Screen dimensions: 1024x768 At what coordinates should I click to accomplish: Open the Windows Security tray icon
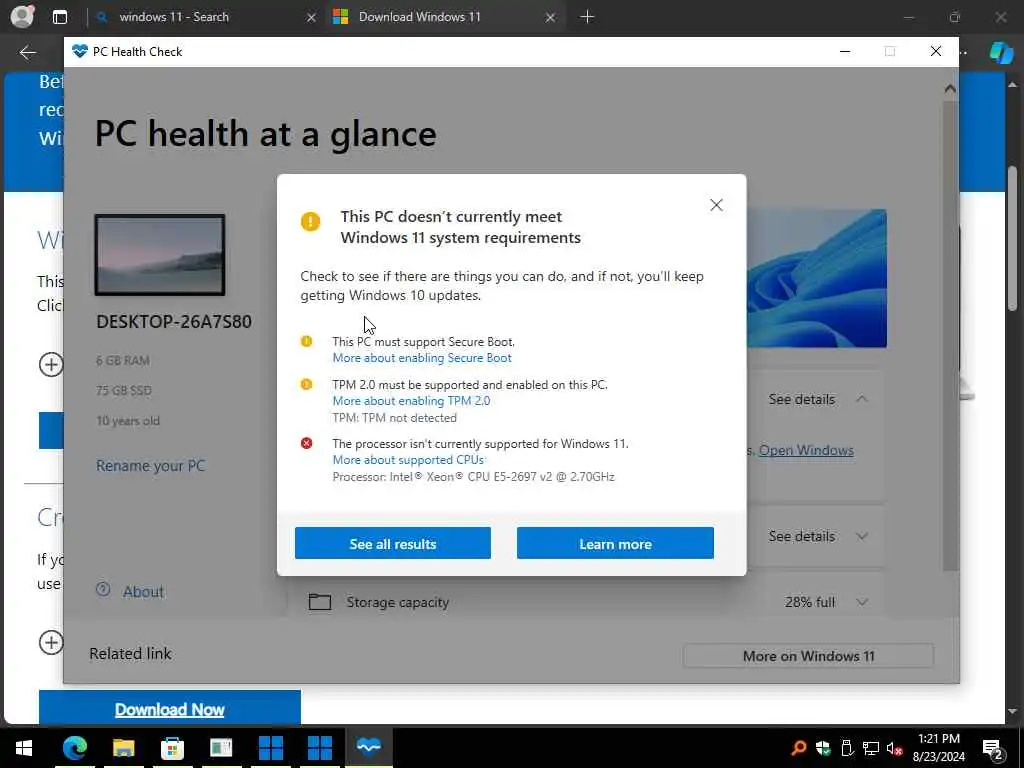pyautogui.click(x=823, y=748)
